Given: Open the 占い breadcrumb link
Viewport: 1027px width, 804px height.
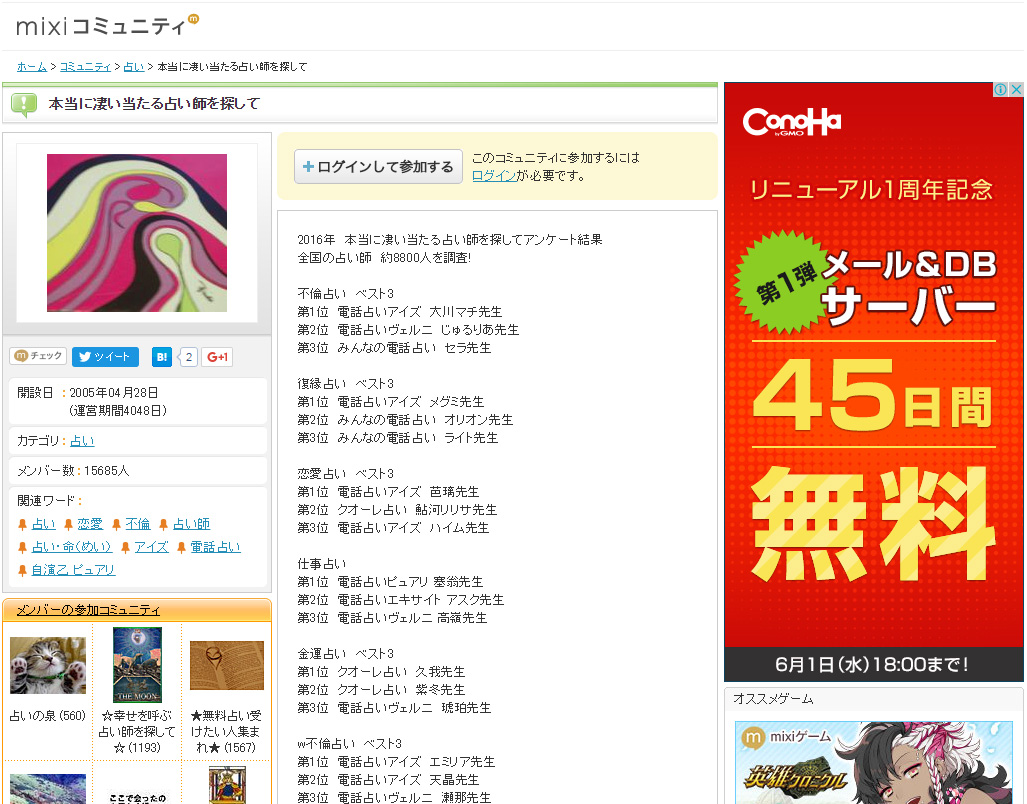Looking at the screenshot, I should pyautogui.click(x=134, y=67).
